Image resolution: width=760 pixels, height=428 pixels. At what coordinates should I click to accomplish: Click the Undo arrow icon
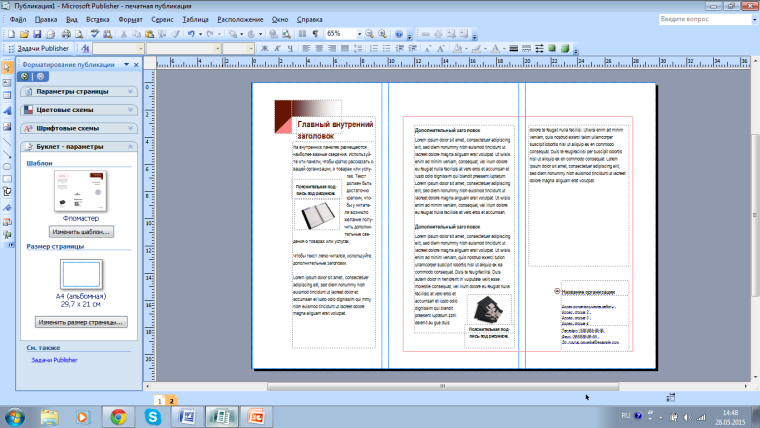[x=190, y=33]
